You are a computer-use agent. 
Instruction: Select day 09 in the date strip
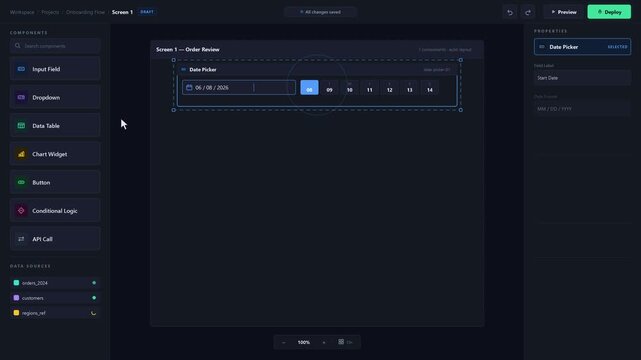(329, 87)
